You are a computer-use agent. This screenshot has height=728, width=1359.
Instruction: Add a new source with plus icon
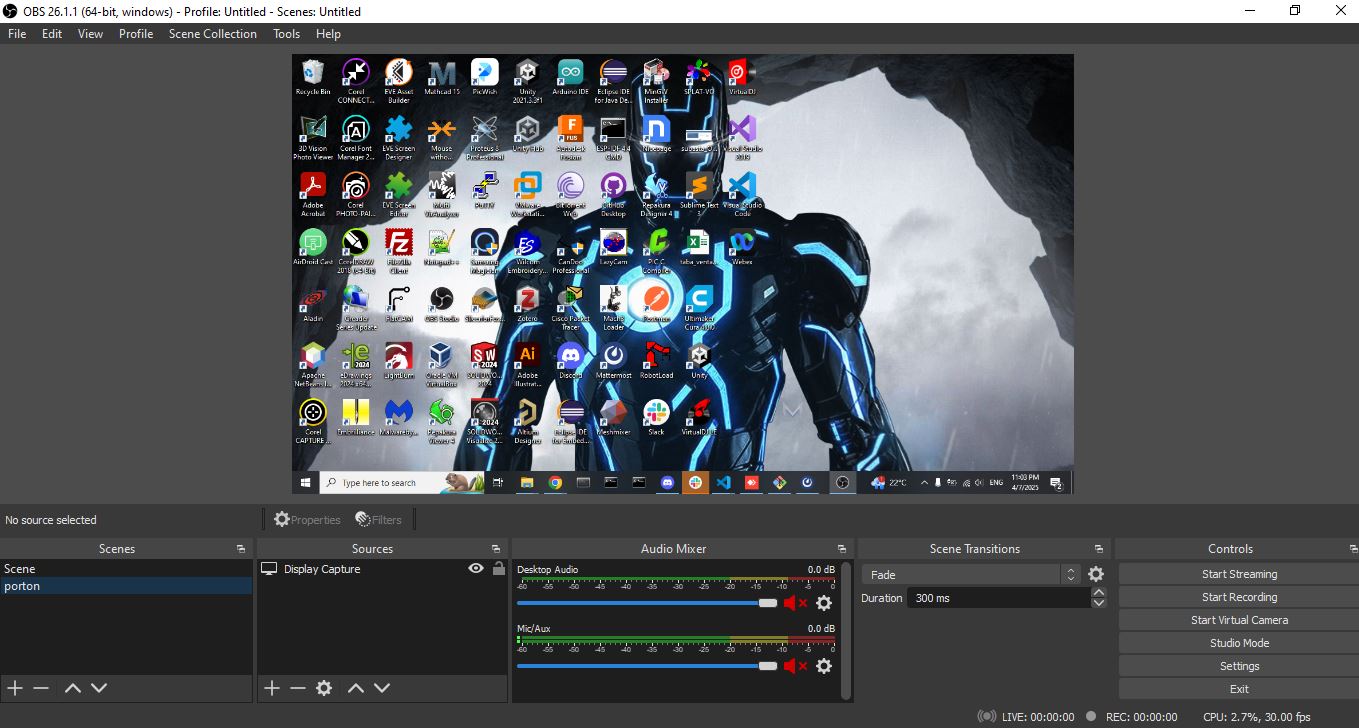tap(272, 688)
